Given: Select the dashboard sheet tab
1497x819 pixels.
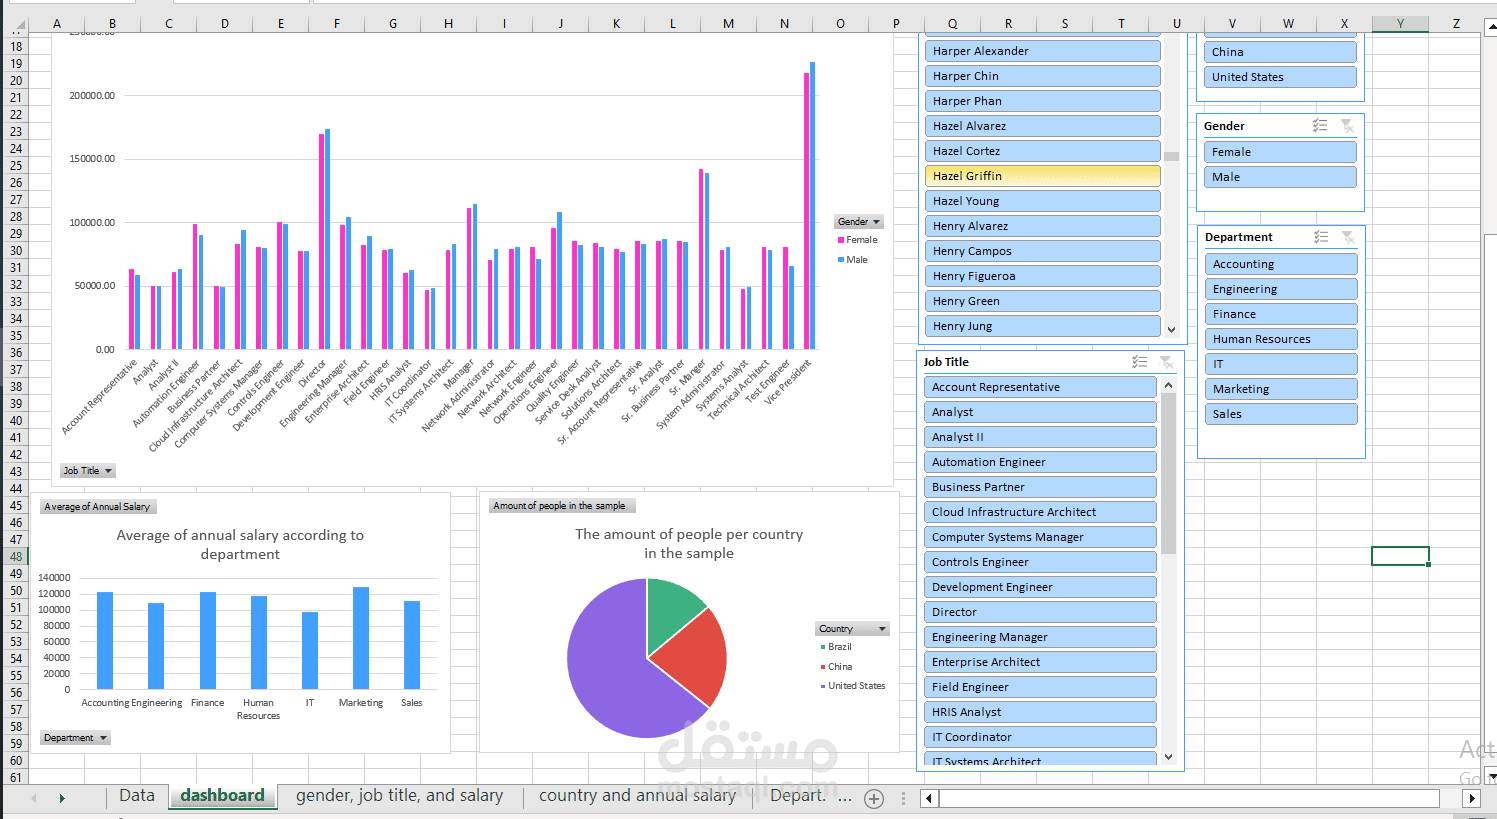Looking at the screenshot, I should (223, 796).
